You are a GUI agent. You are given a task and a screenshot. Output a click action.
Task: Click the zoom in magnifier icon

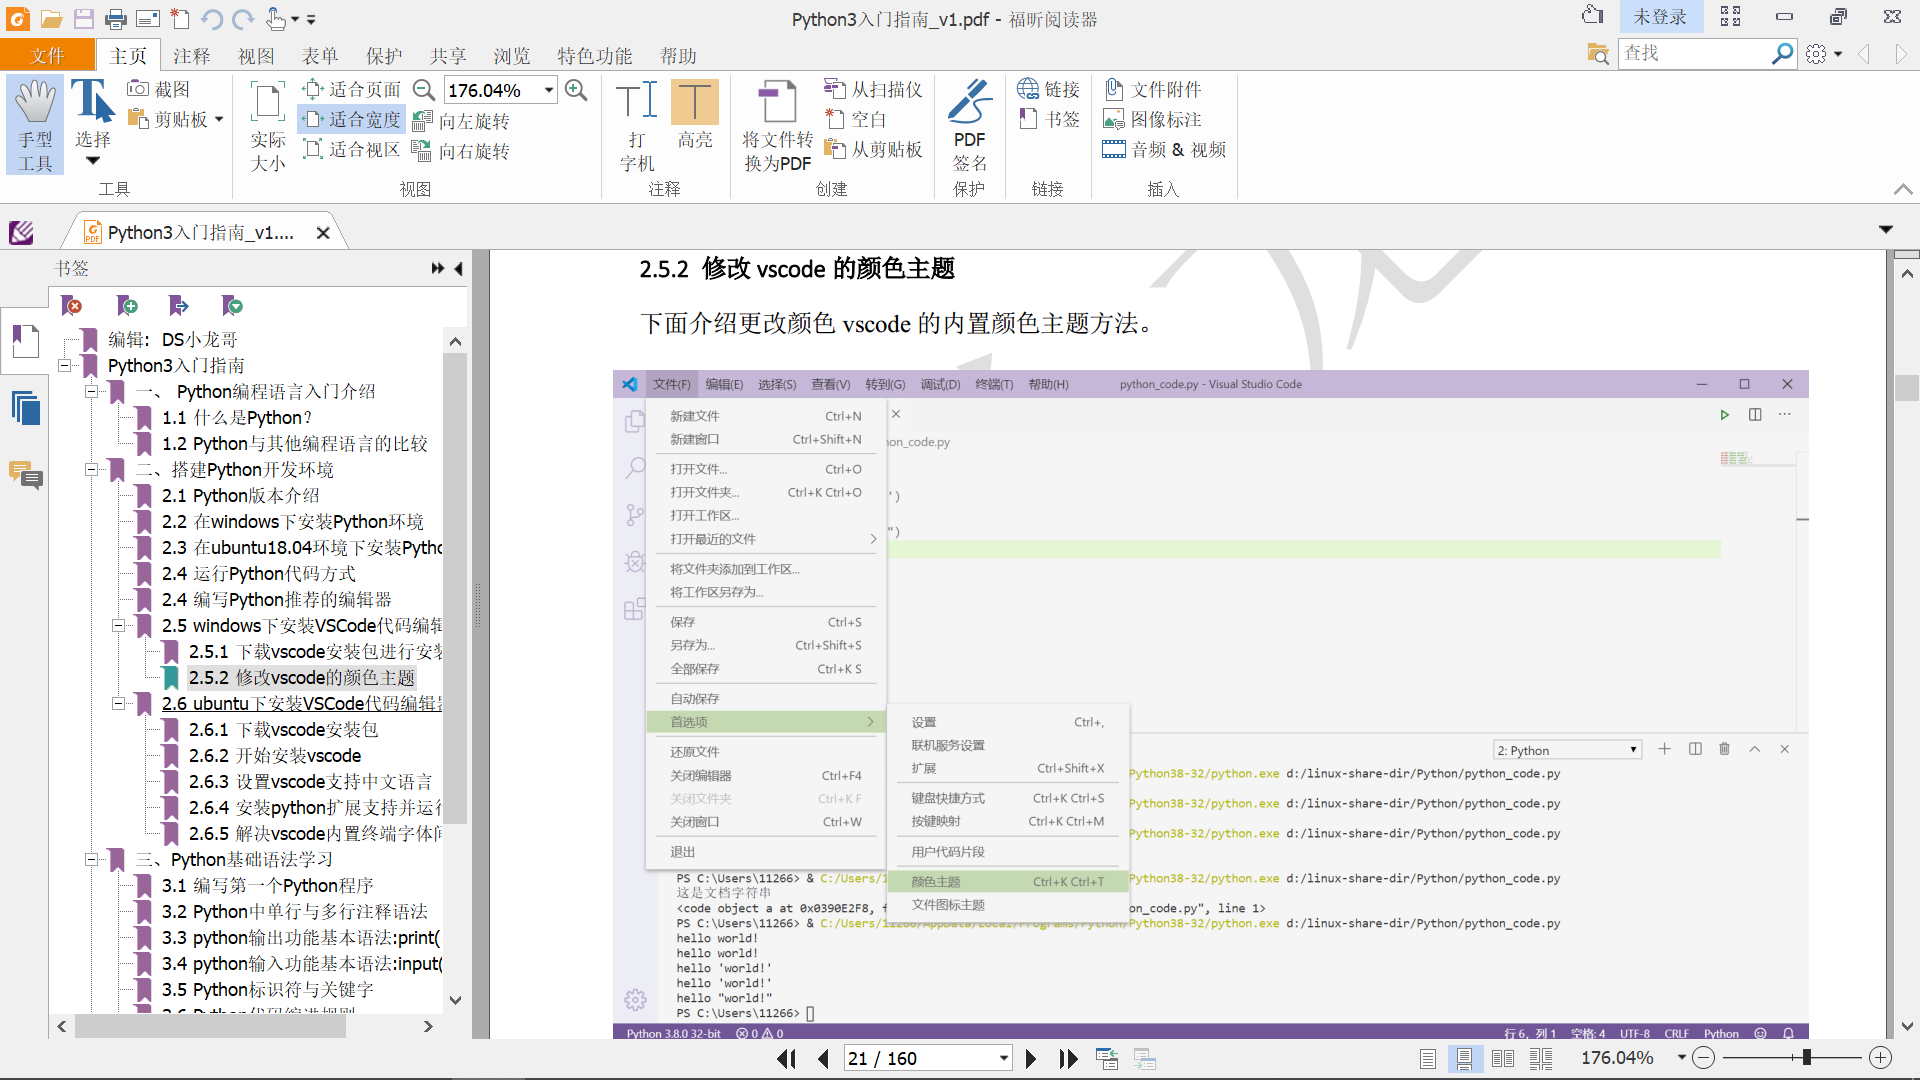[x=576, y=90]
